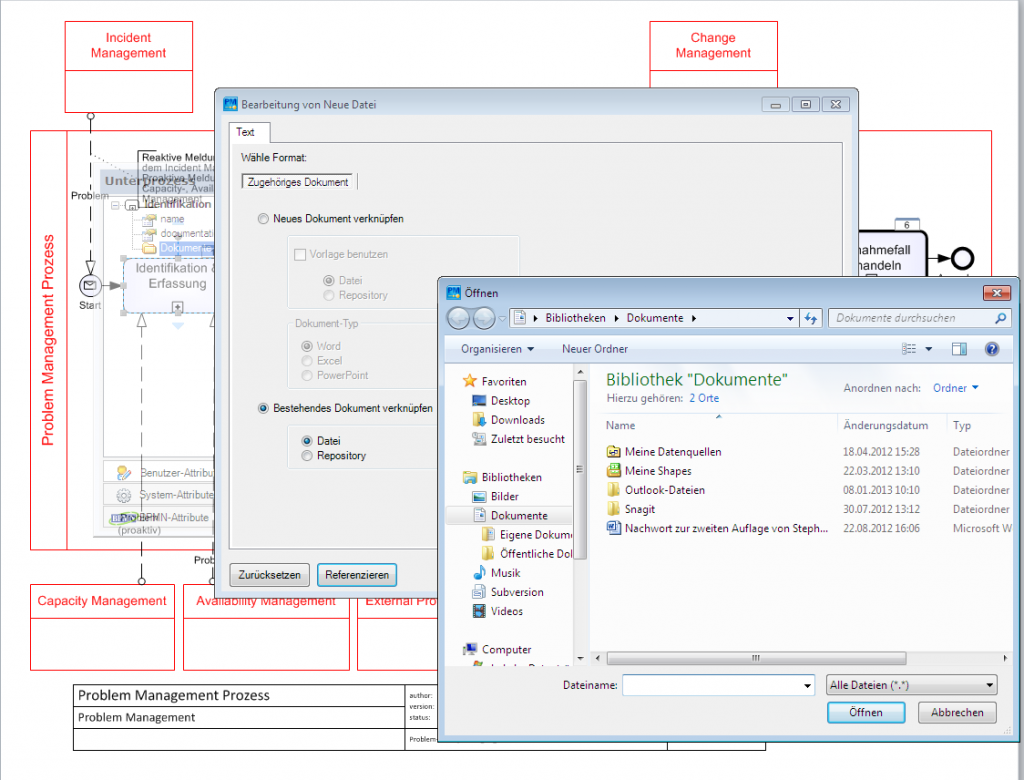Collapse the Identifikation tree node

[x=115, y=205]
